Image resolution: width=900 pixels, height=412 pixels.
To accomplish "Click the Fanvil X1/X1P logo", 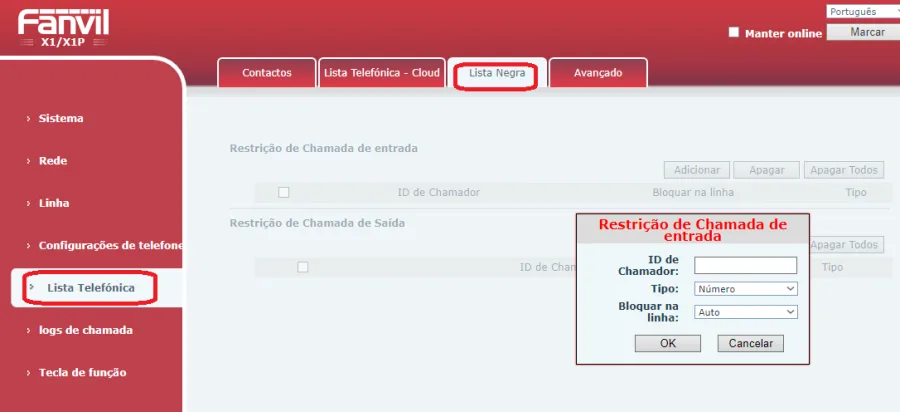I will click(63, 28).
